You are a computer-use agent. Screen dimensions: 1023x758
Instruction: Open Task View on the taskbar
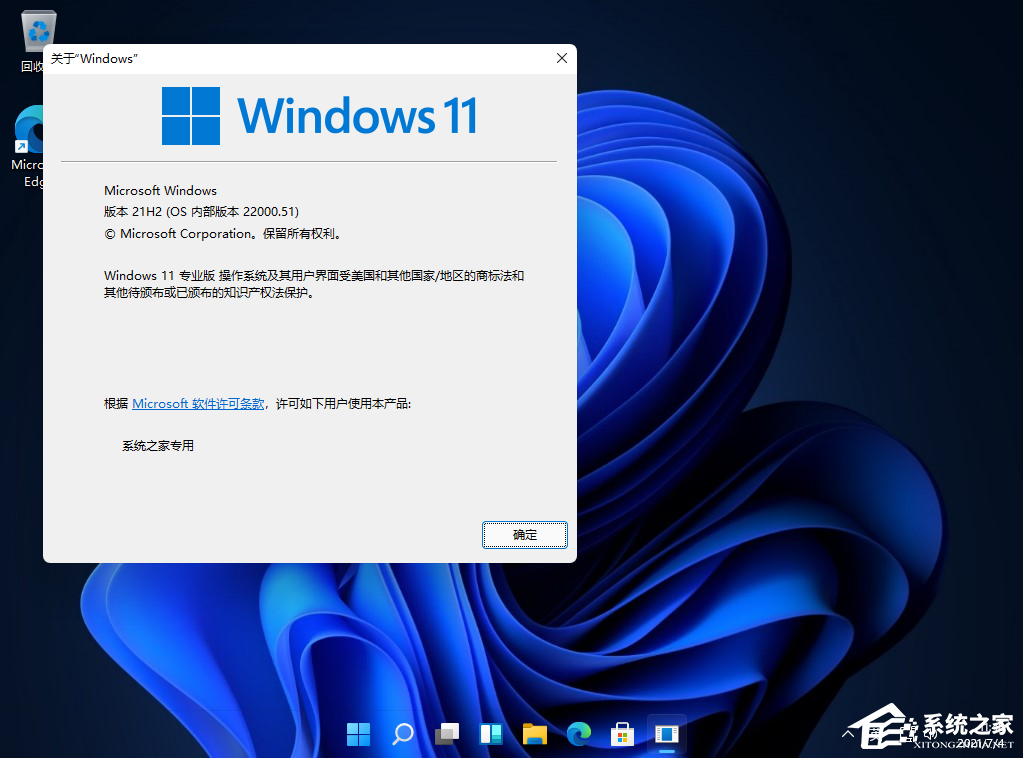(x=446, y=733)
